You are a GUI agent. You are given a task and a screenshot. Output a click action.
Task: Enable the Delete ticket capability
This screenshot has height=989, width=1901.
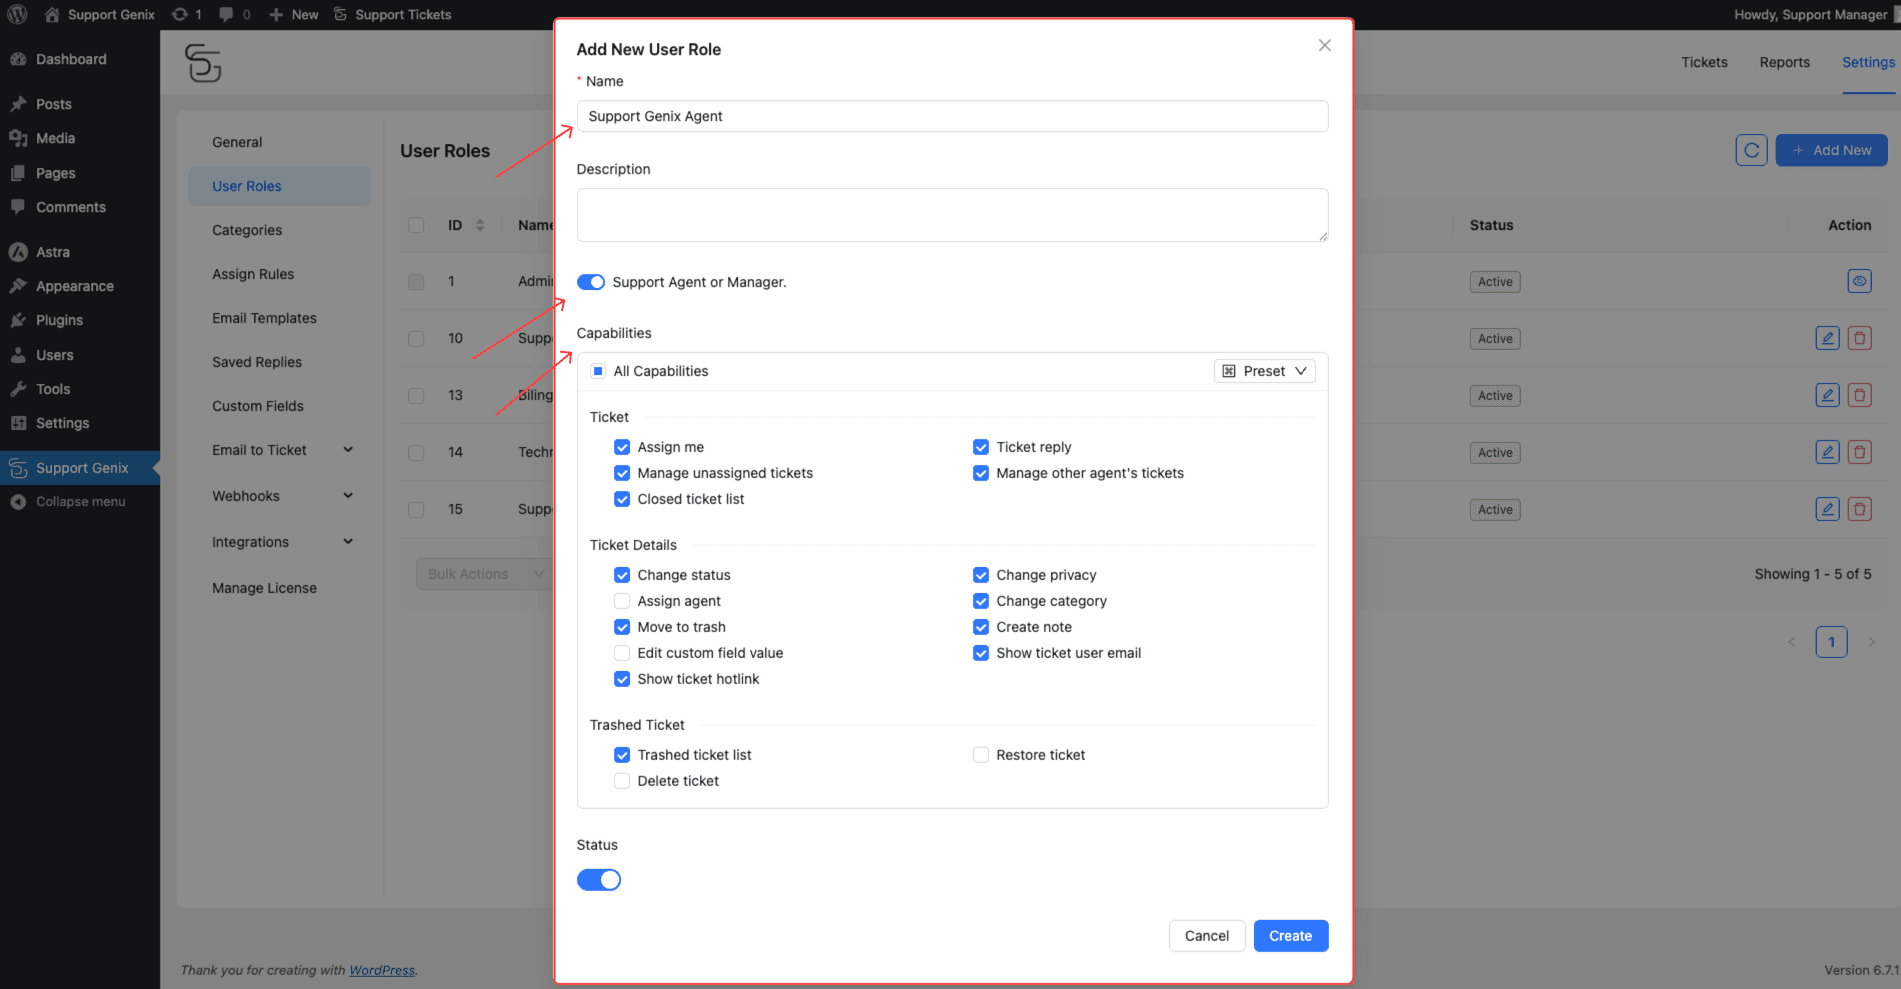click(x=622, y=781)
